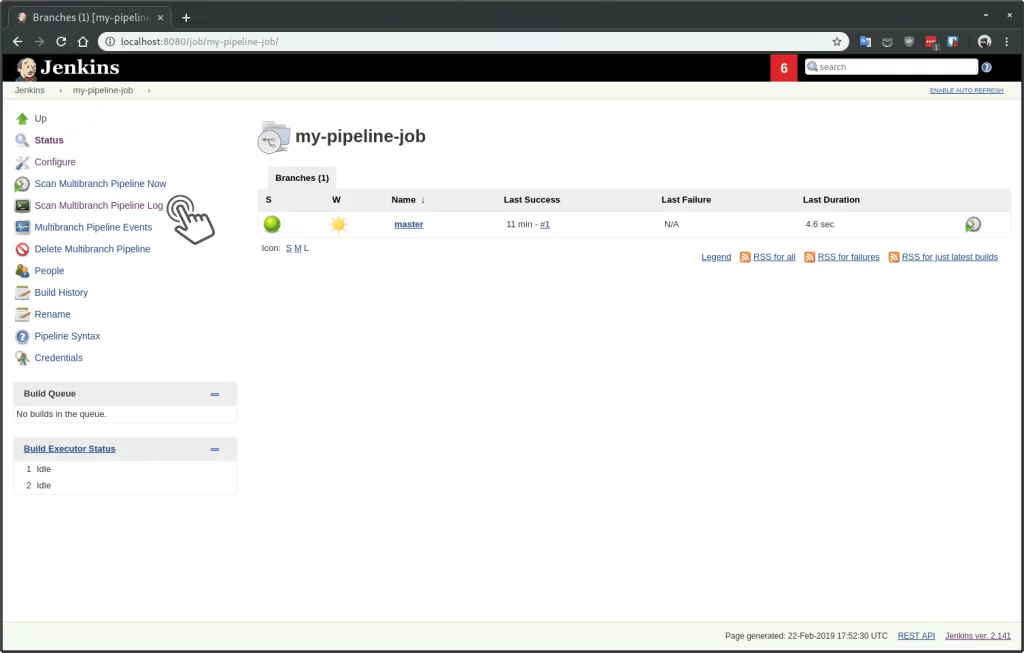
Task: Go back in browser history
Action: click(x=18, y=42)
